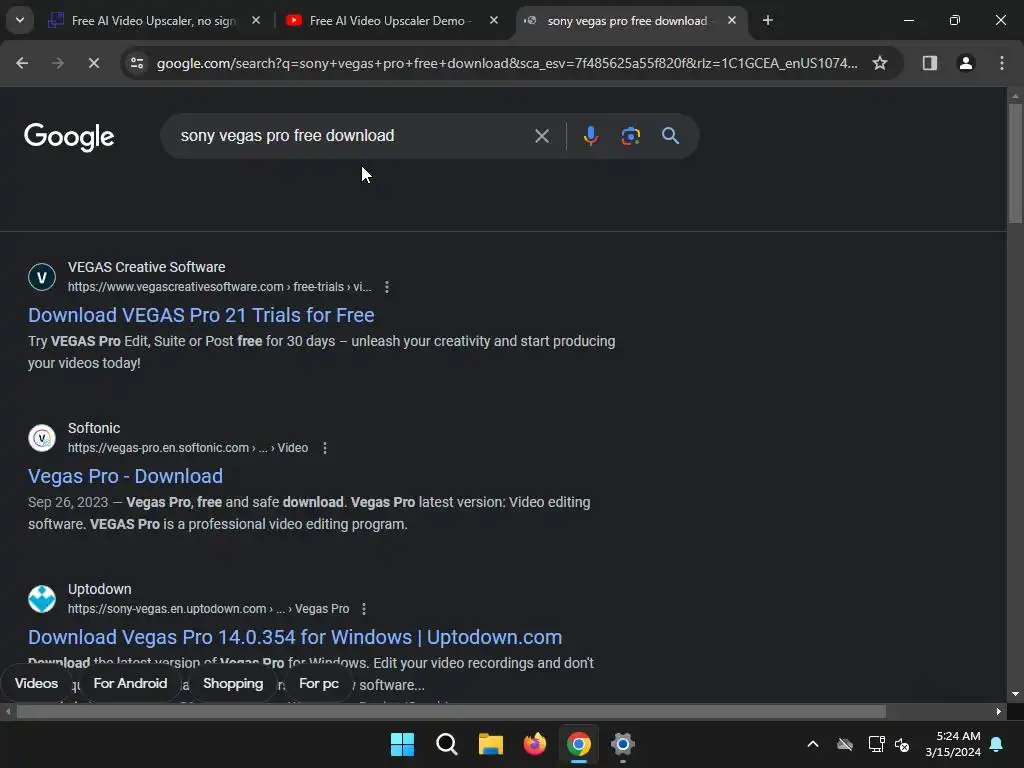Open the notification bell in the taskbar
The width and height of the screenshot is (1024, 768).
click(997, 744)
